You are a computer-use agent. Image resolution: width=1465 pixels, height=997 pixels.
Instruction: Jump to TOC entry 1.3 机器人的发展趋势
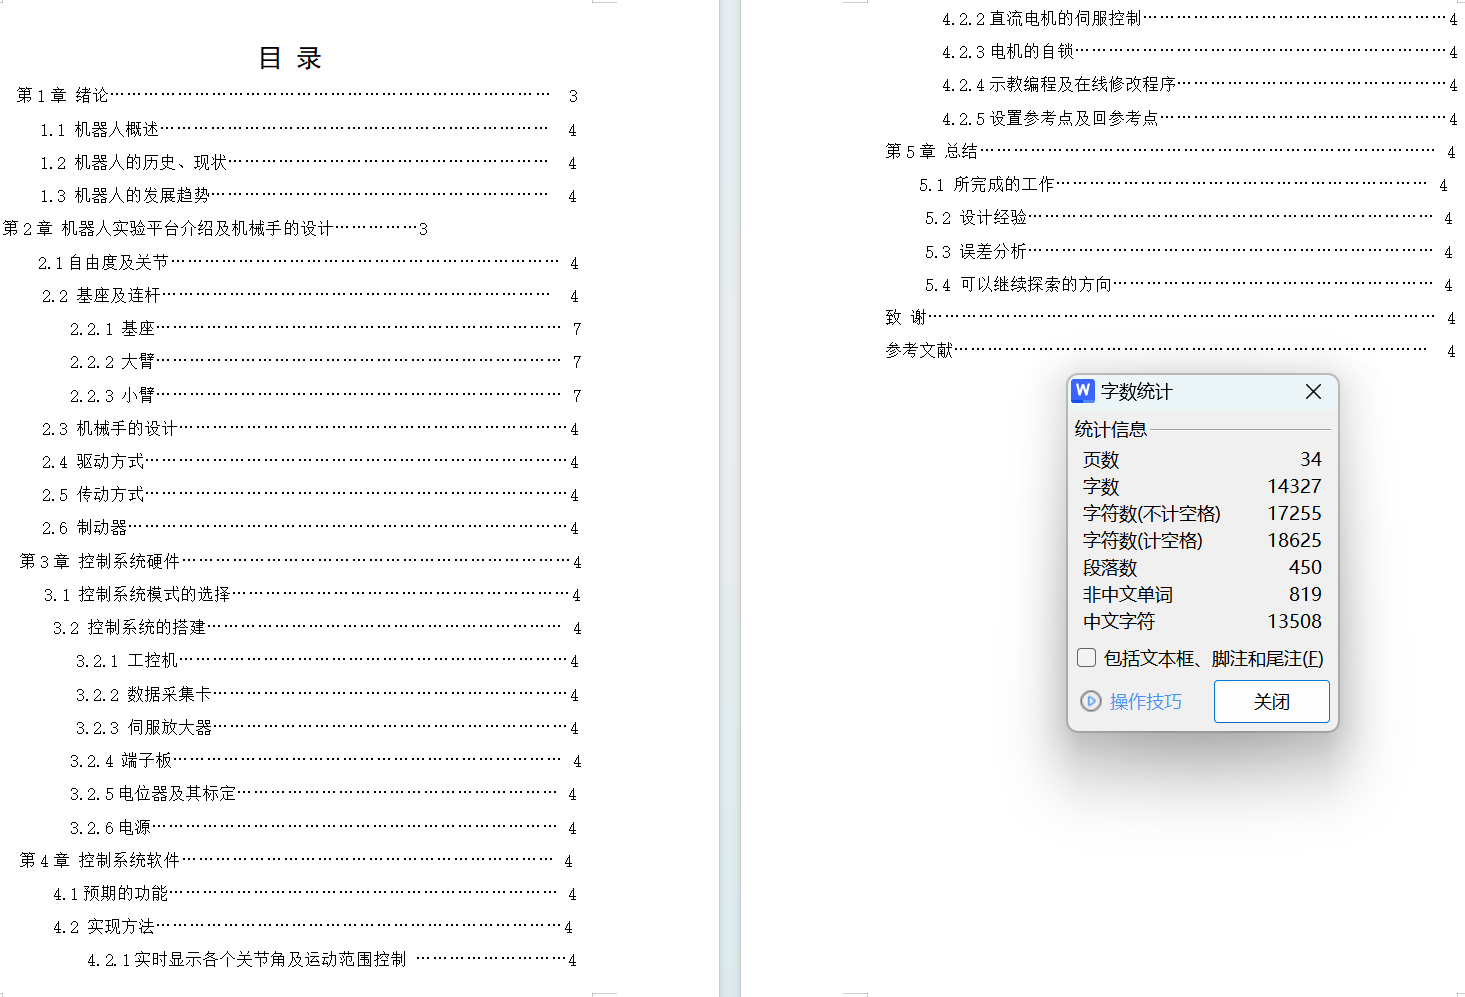(308, 196)
